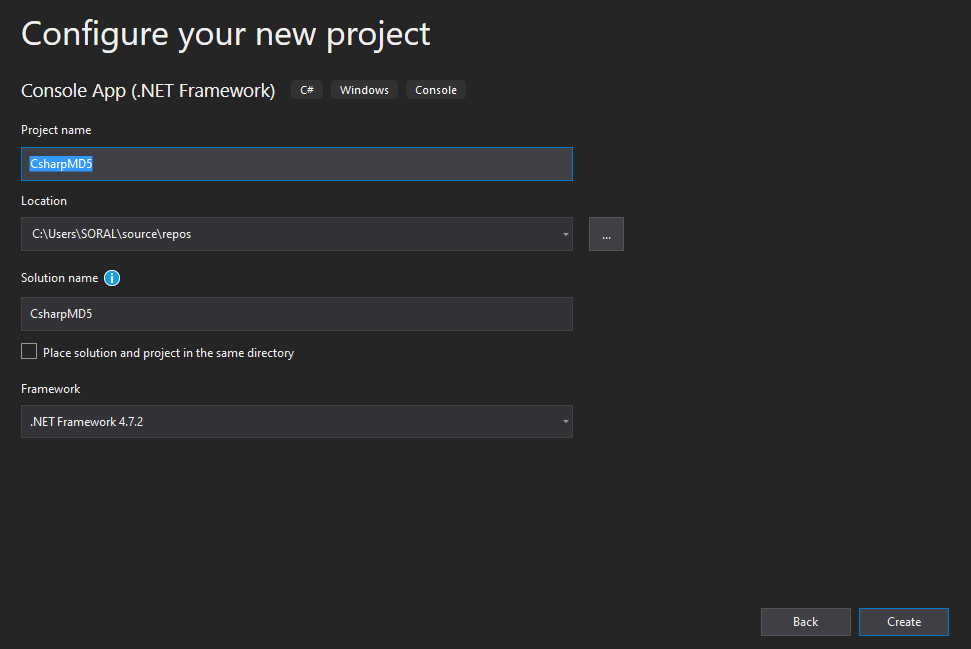Click the Project name label

click(x=56, y=130)
